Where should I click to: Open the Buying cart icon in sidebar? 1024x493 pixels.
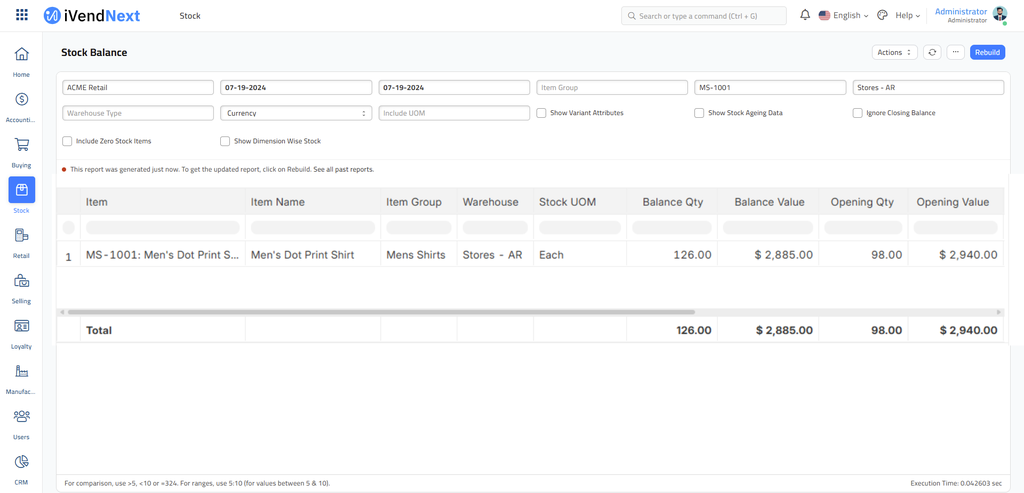click(x=21, y=145)
